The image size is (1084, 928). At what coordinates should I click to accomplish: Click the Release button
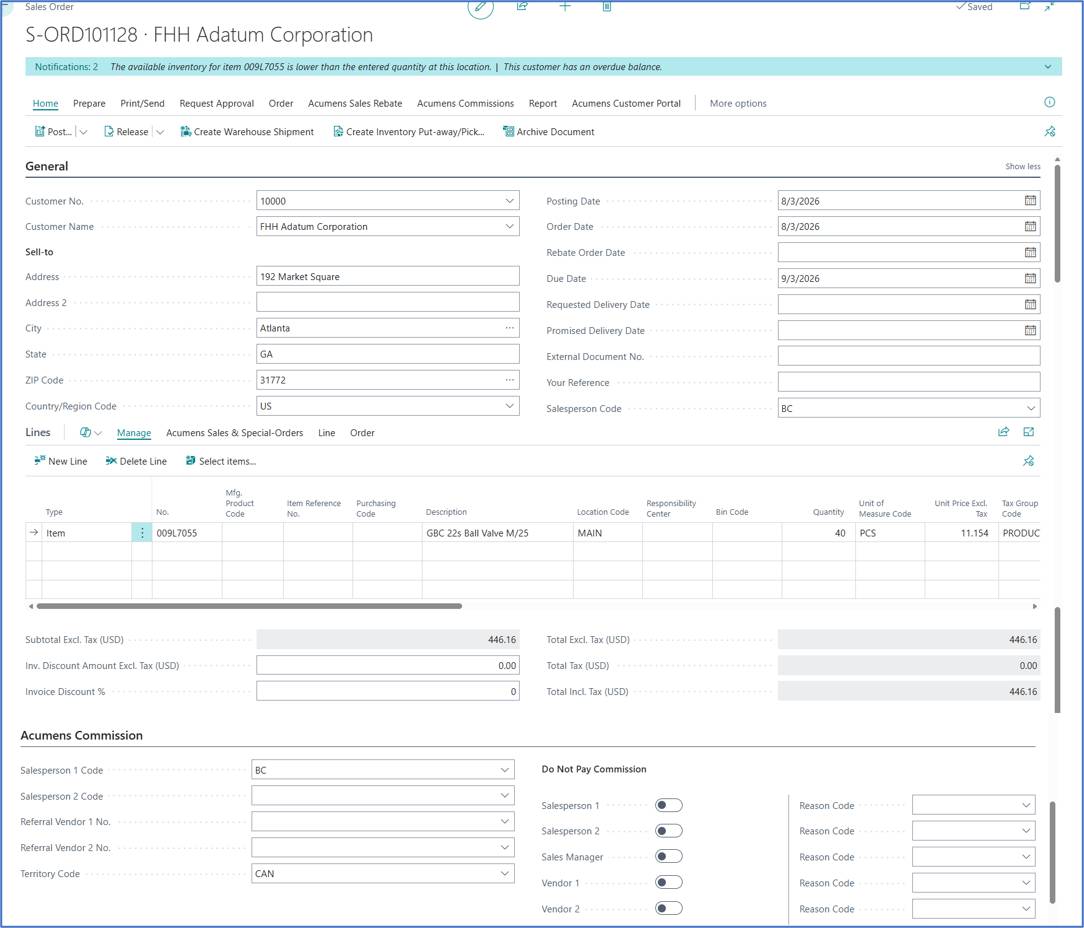[x=127, y=131]
